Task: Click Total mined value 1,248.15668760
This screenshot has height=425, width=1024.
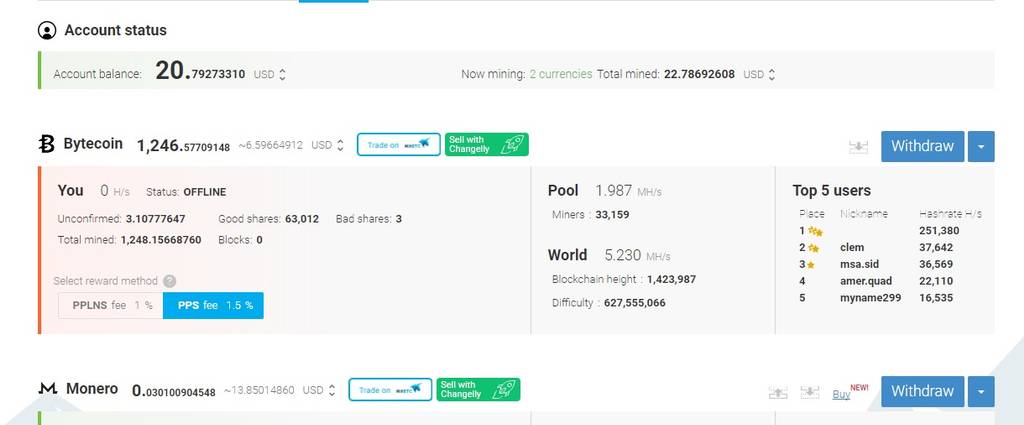Action: coord(161,240)
